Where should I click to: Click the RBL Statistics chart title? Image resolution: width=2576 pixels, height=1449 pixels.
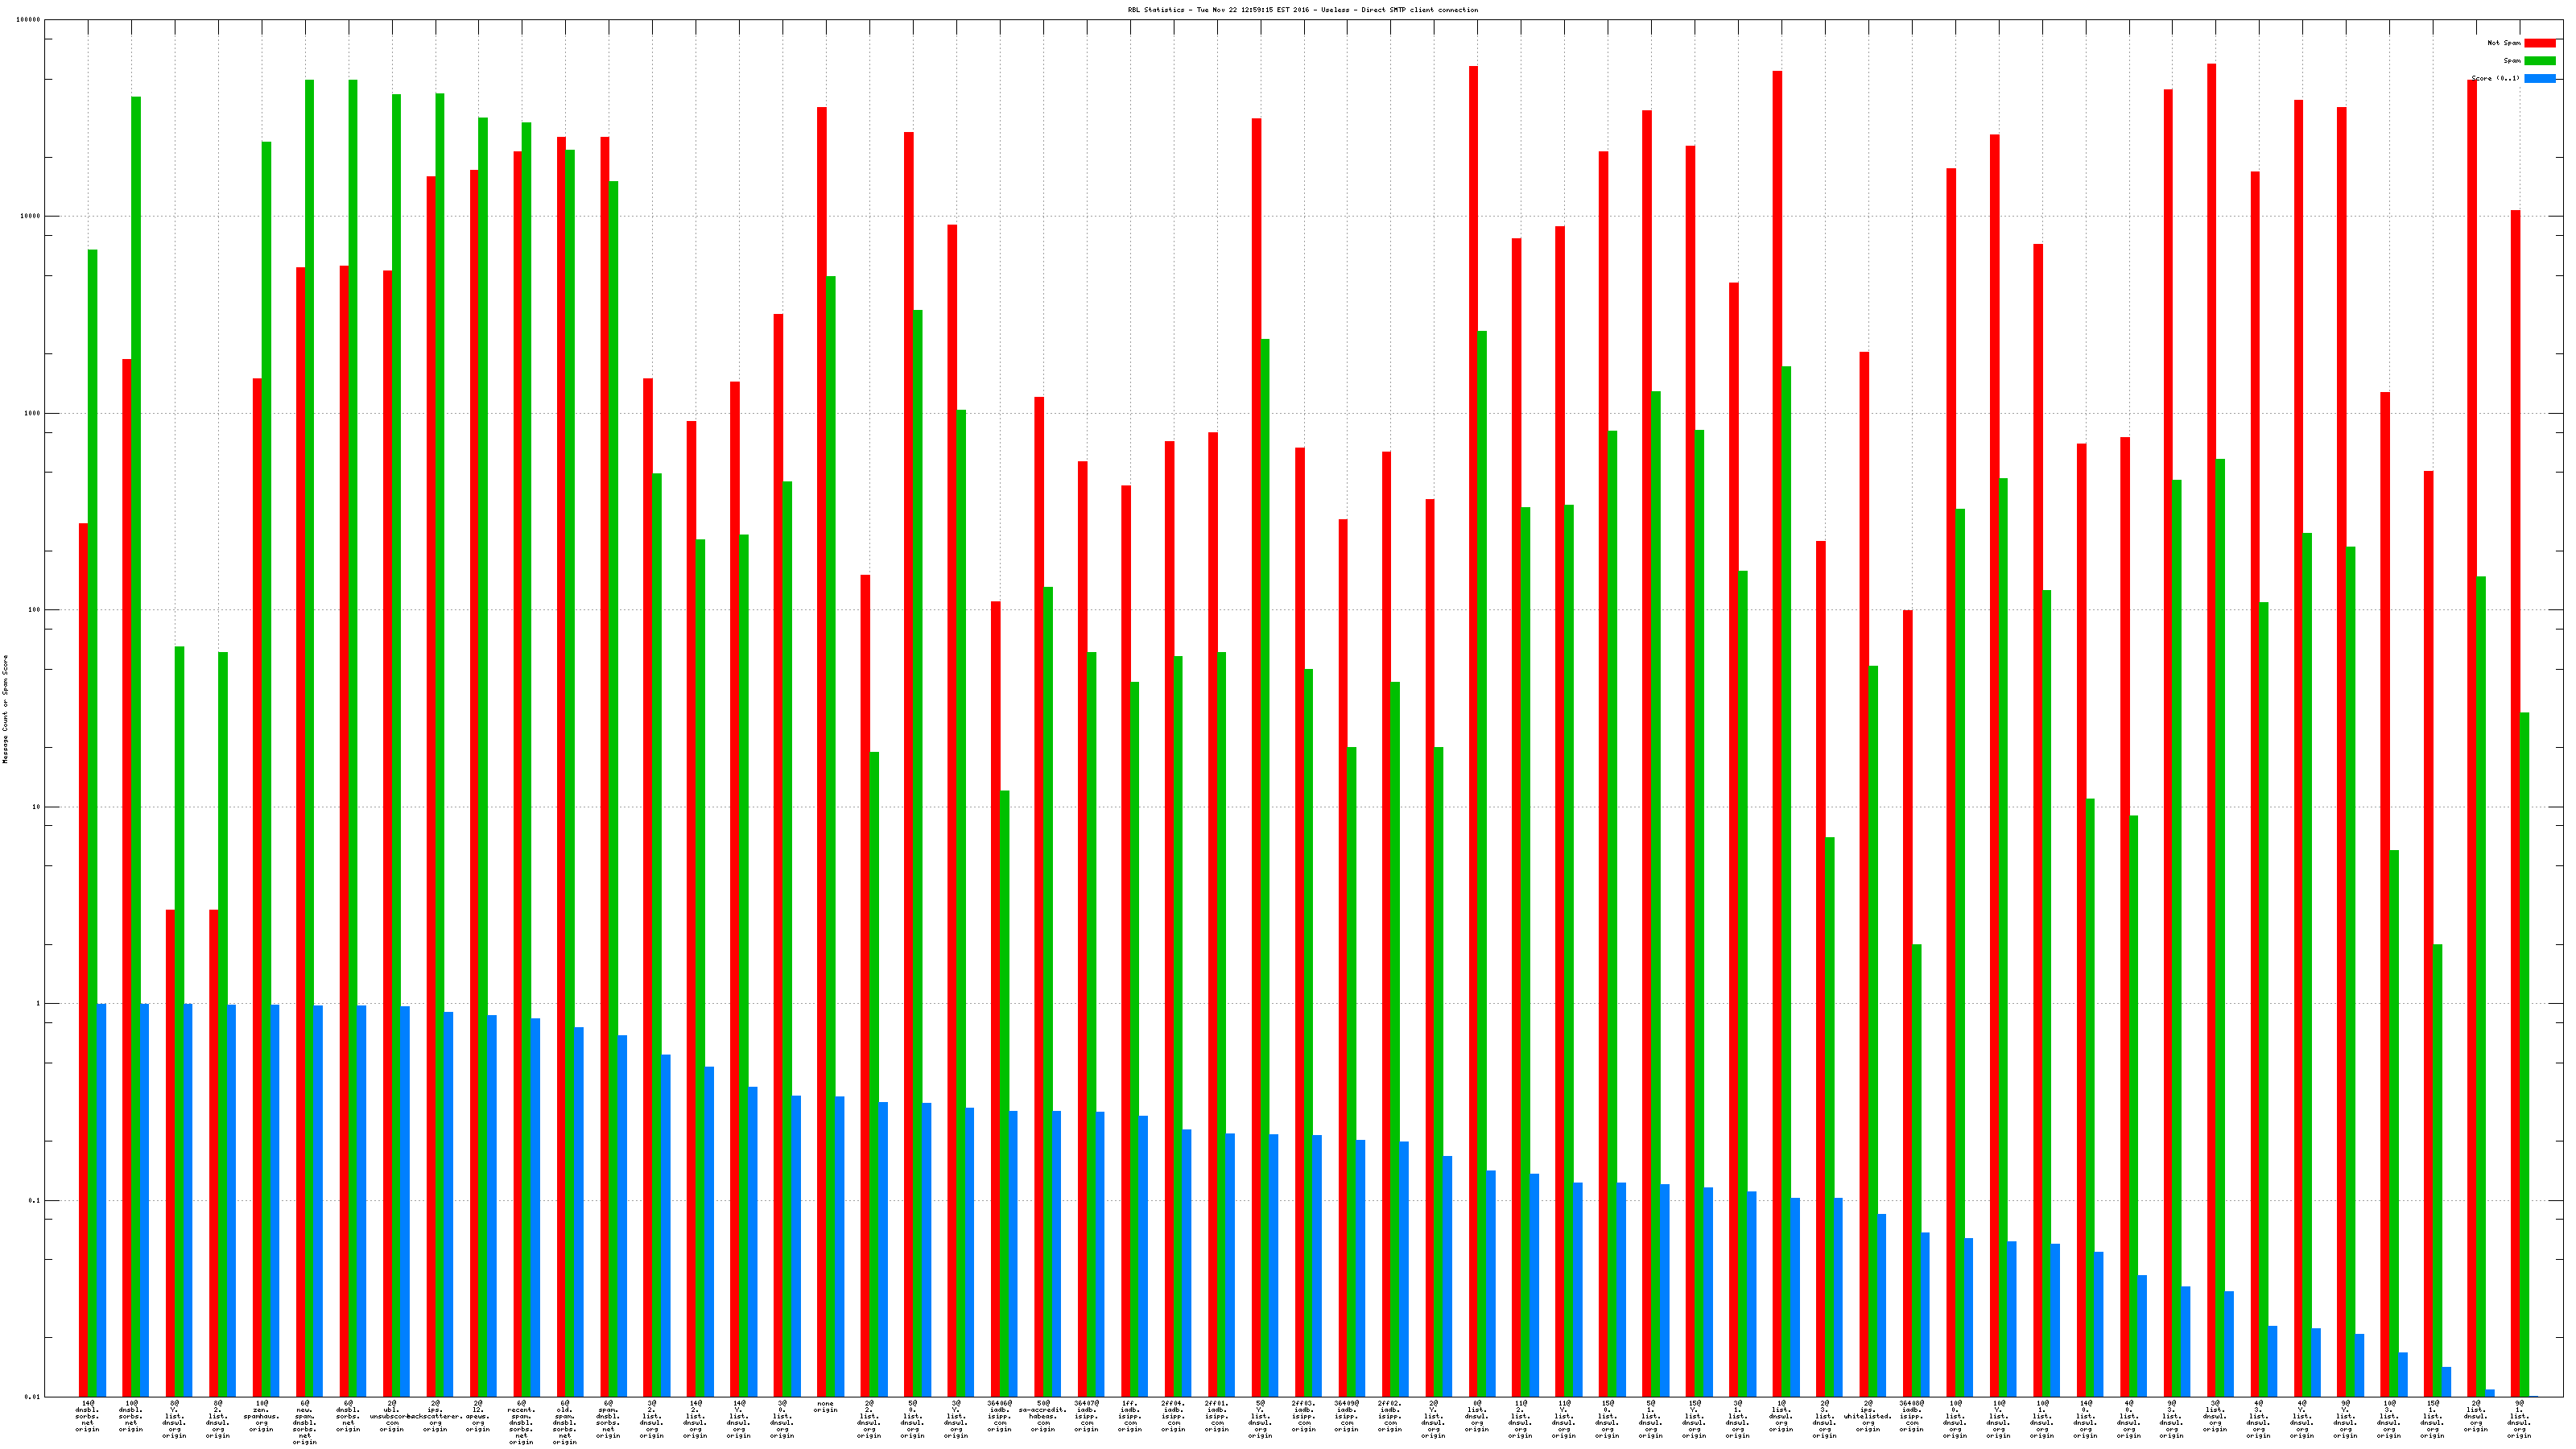(1302, 10)
